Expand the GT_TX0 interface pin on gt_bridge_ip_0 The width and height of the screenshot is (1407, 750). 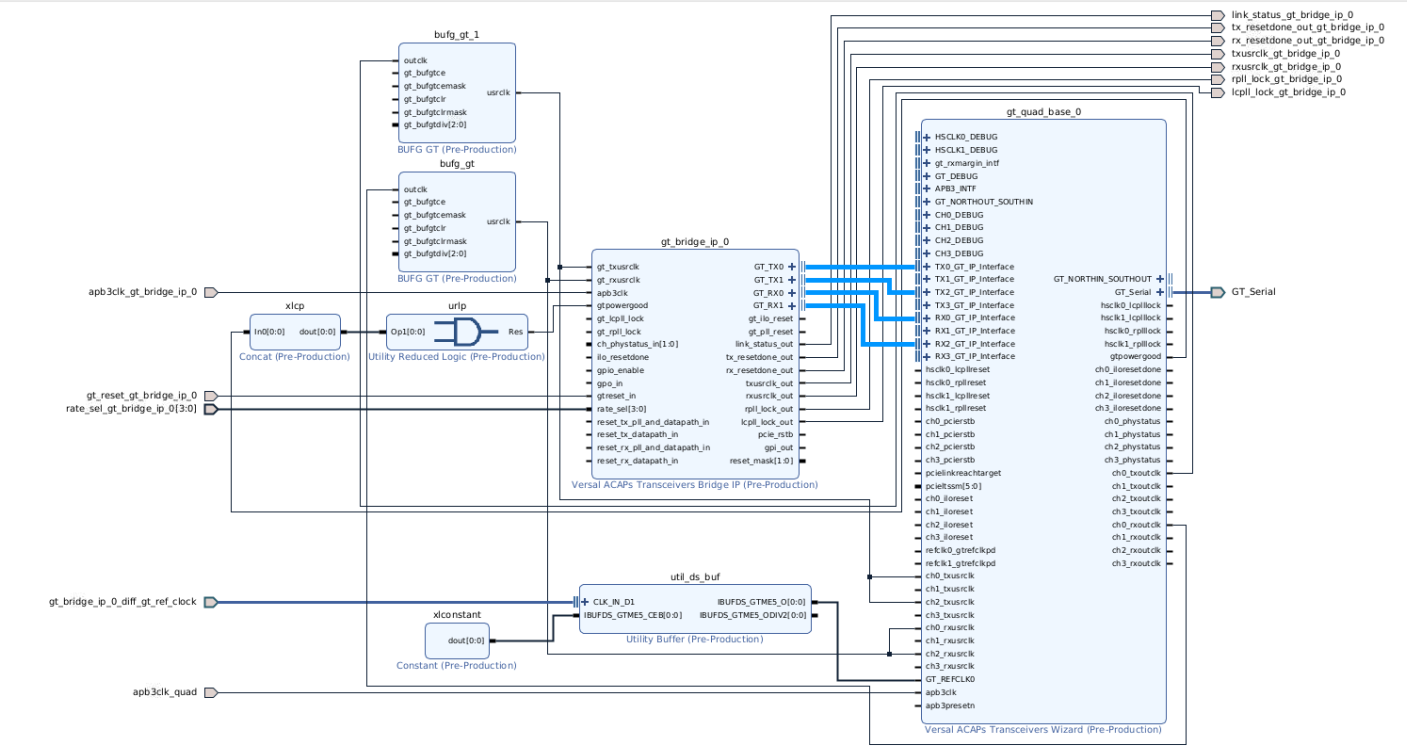[790, 267]
